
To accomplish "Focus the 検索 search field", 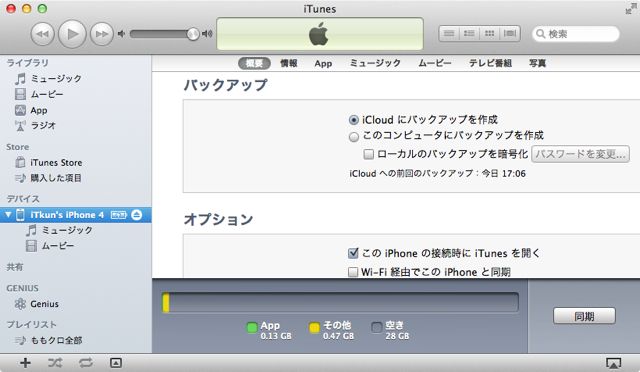I will [576, 34].
